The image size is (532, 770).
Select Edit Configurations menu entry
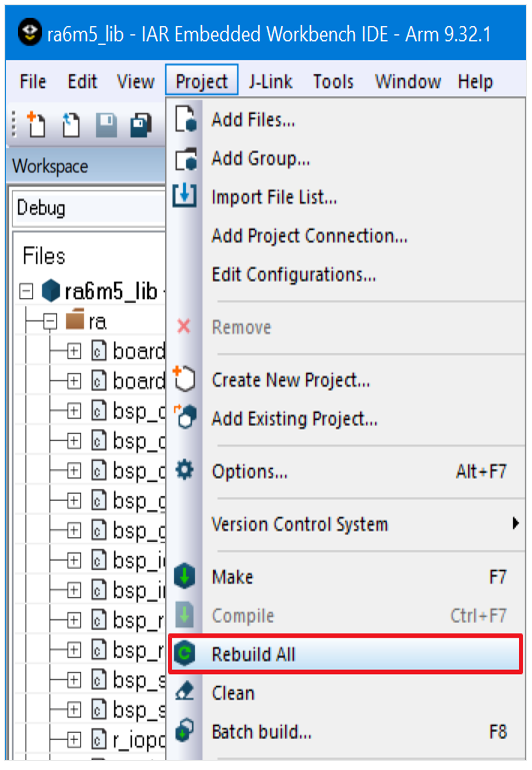pos(294,274)
